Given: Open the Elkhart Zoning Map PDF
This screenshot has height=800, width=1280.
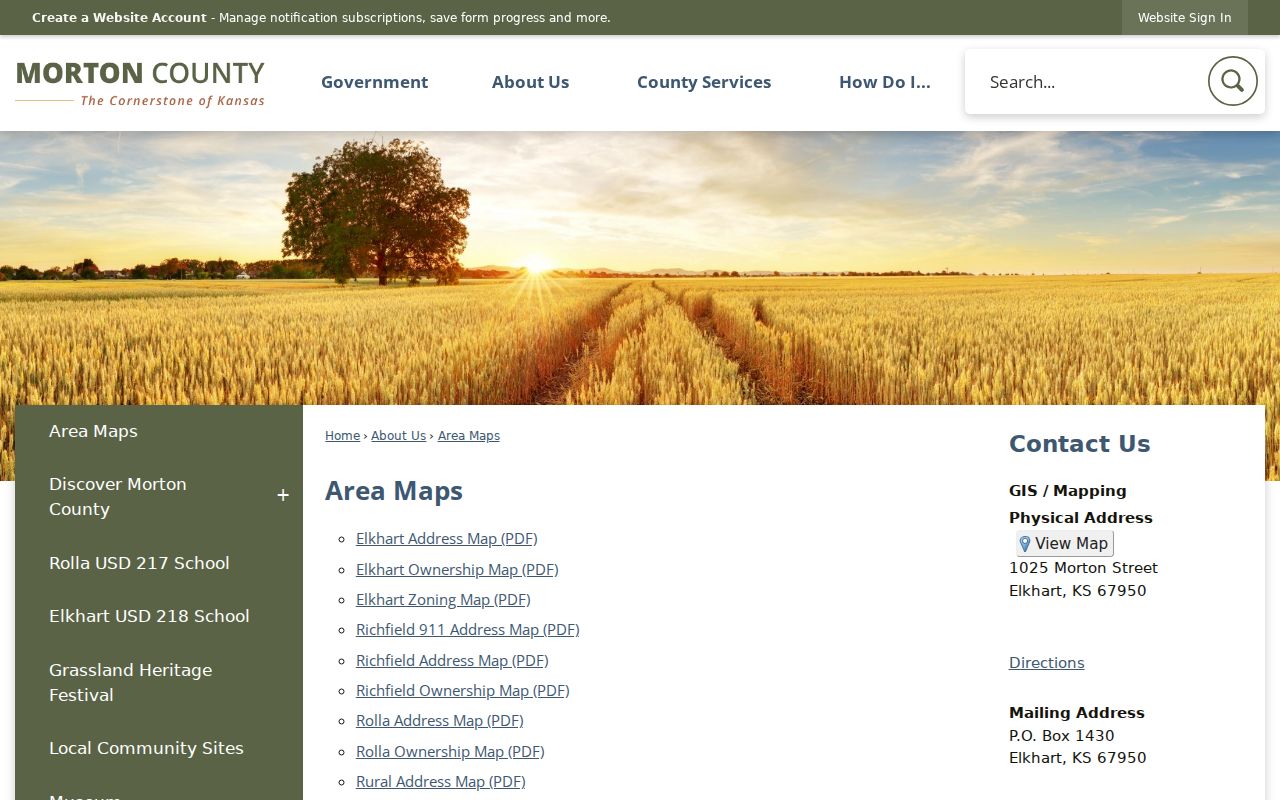Looking at the screenshot, I should [x=443, y=600].
